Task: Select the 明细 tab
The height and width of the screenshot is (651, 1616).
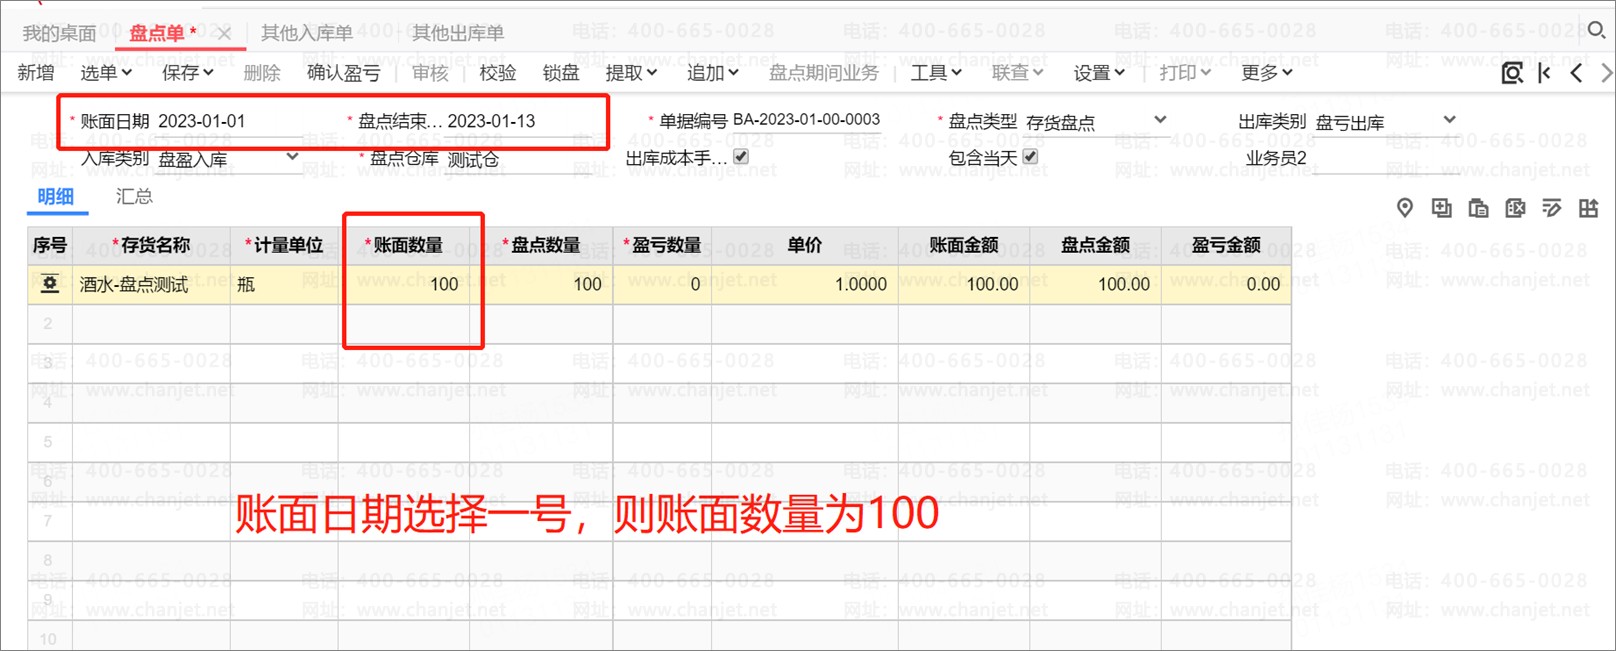Action: tap(56, 196)
